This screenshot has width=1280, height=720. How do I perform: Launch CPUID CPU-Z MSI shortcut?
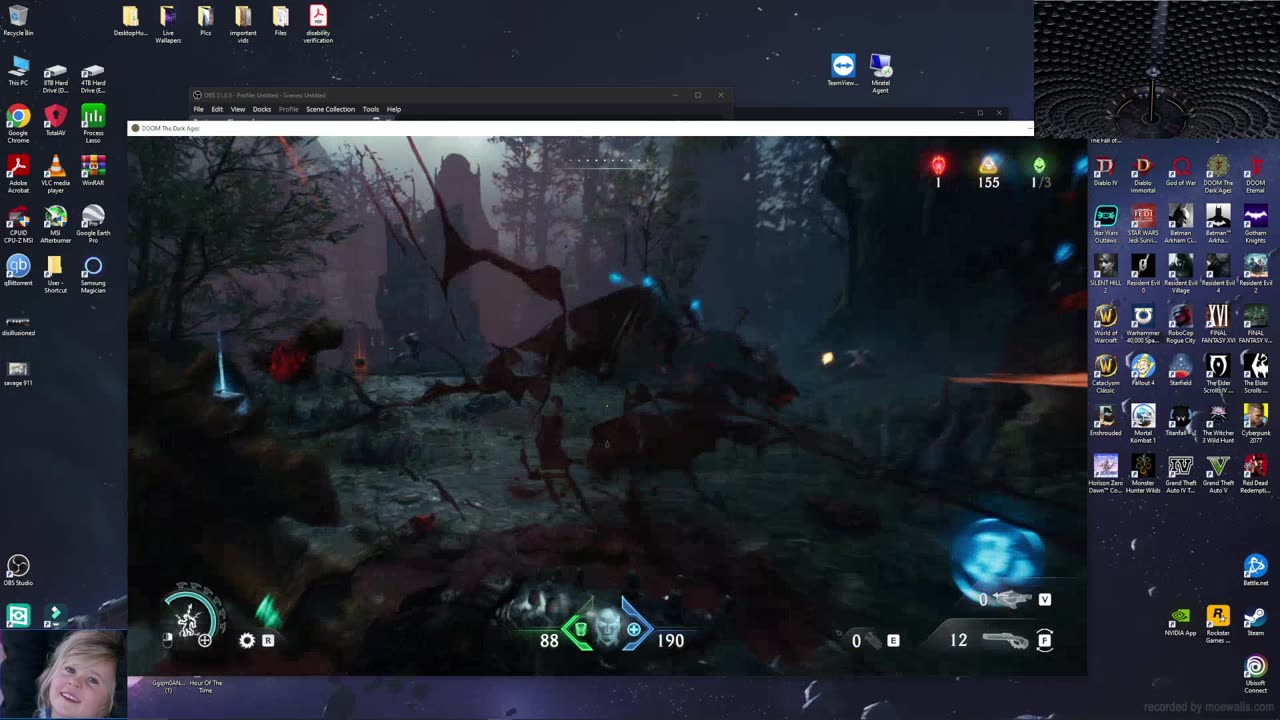[x=18, y=224]
